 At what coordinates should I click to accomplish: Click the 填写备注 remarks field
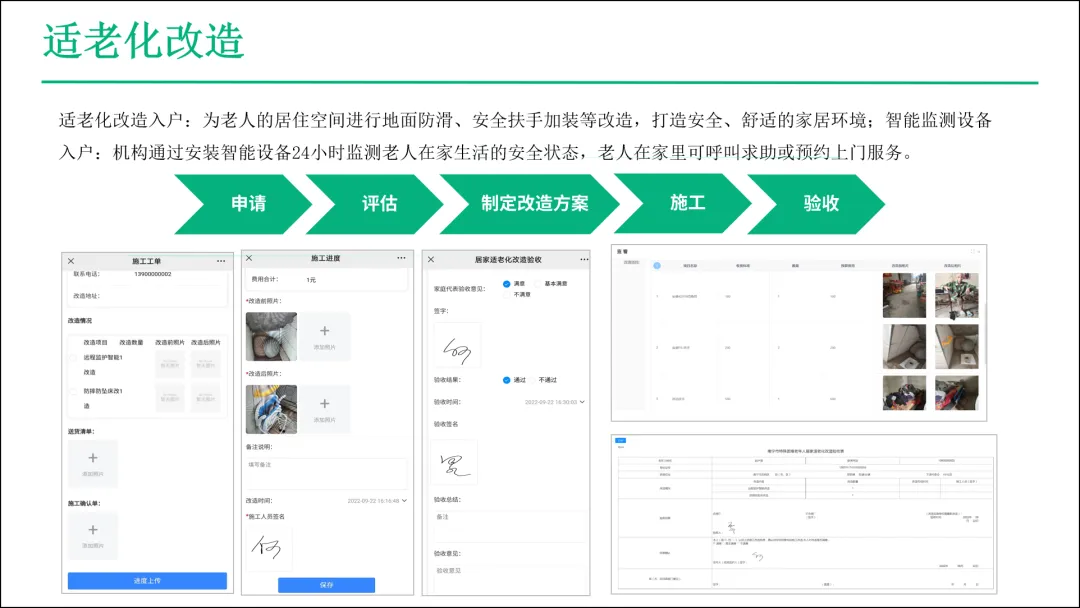326,473
